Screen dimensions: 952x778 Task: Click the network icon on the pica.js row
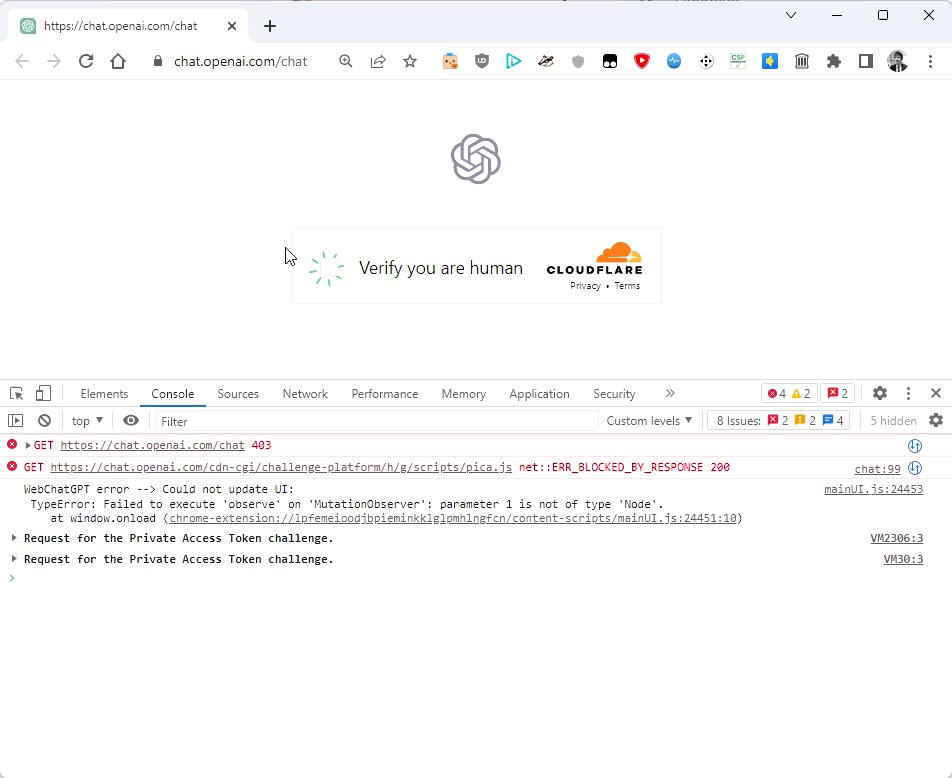[x=915, y=468]
